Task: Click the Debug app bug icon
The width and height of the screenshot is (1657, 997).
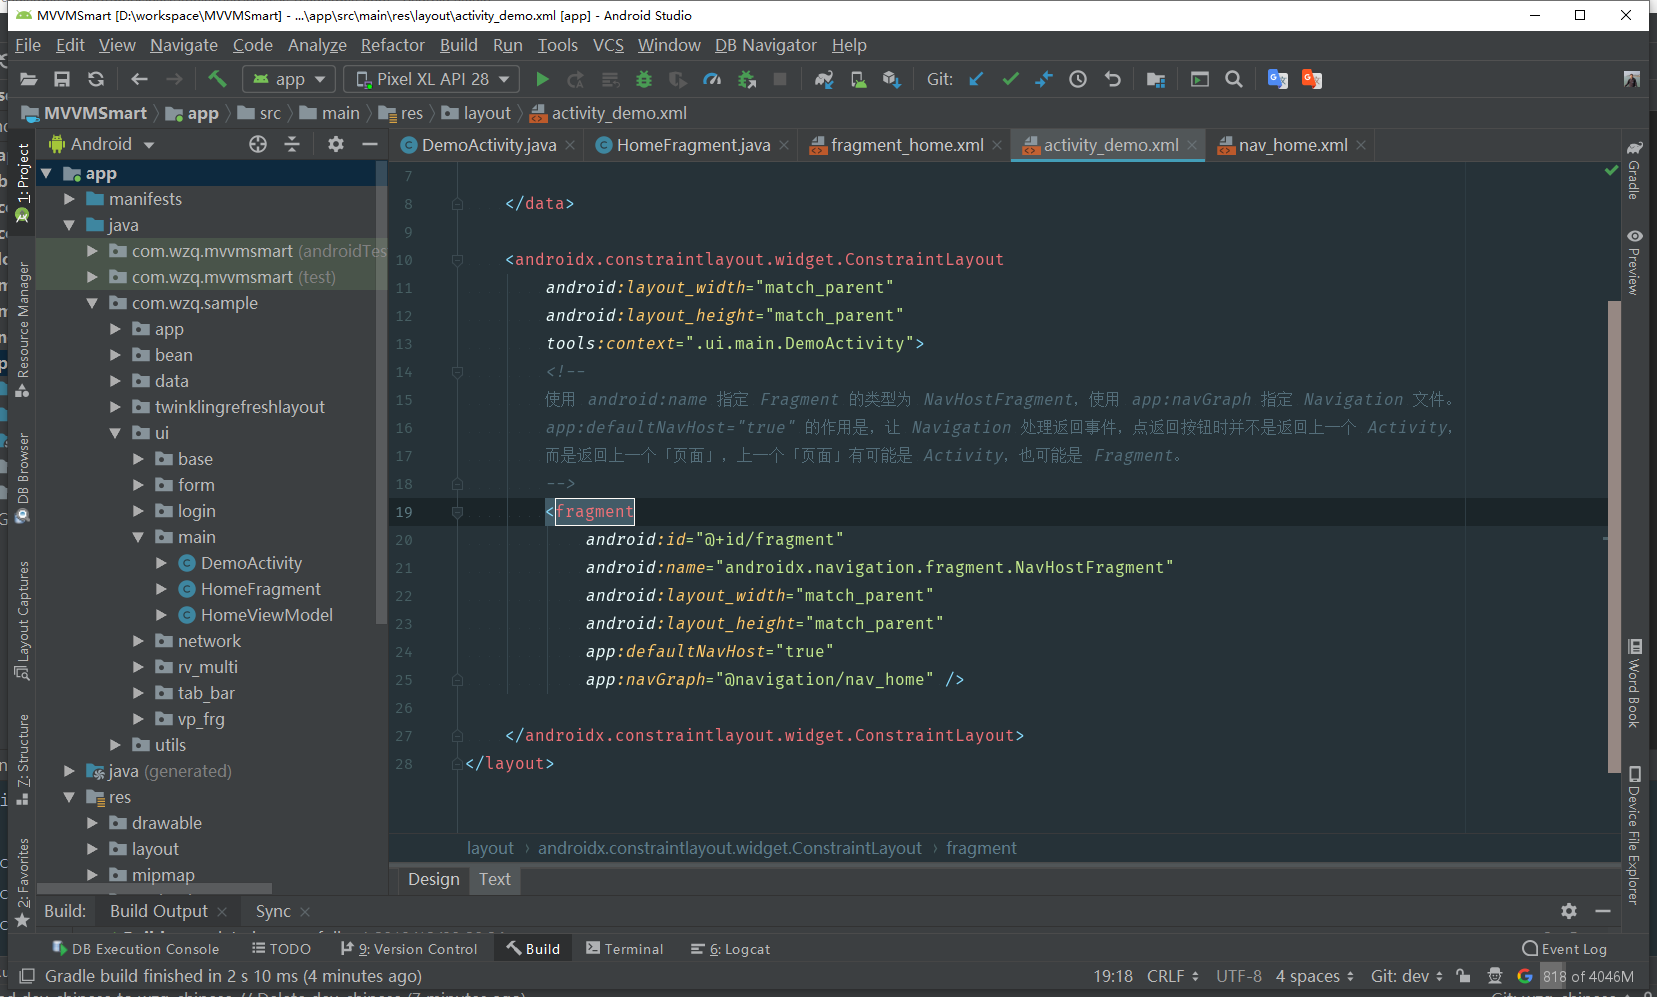Action: pyautogui.click(x=644, y=80)
